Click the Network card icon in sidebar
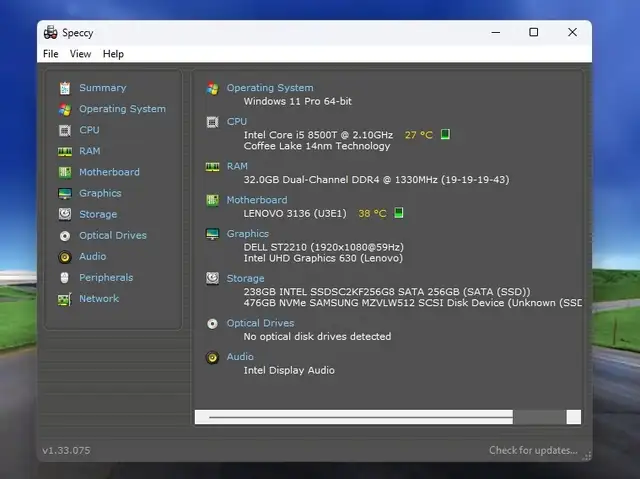The image size is (640, 479). pos(65,299)
